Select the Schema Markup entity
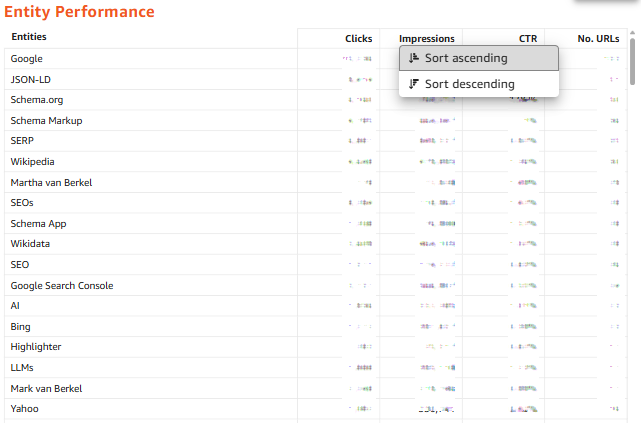Screen dimensions: 641x423 tap(47, 121)
